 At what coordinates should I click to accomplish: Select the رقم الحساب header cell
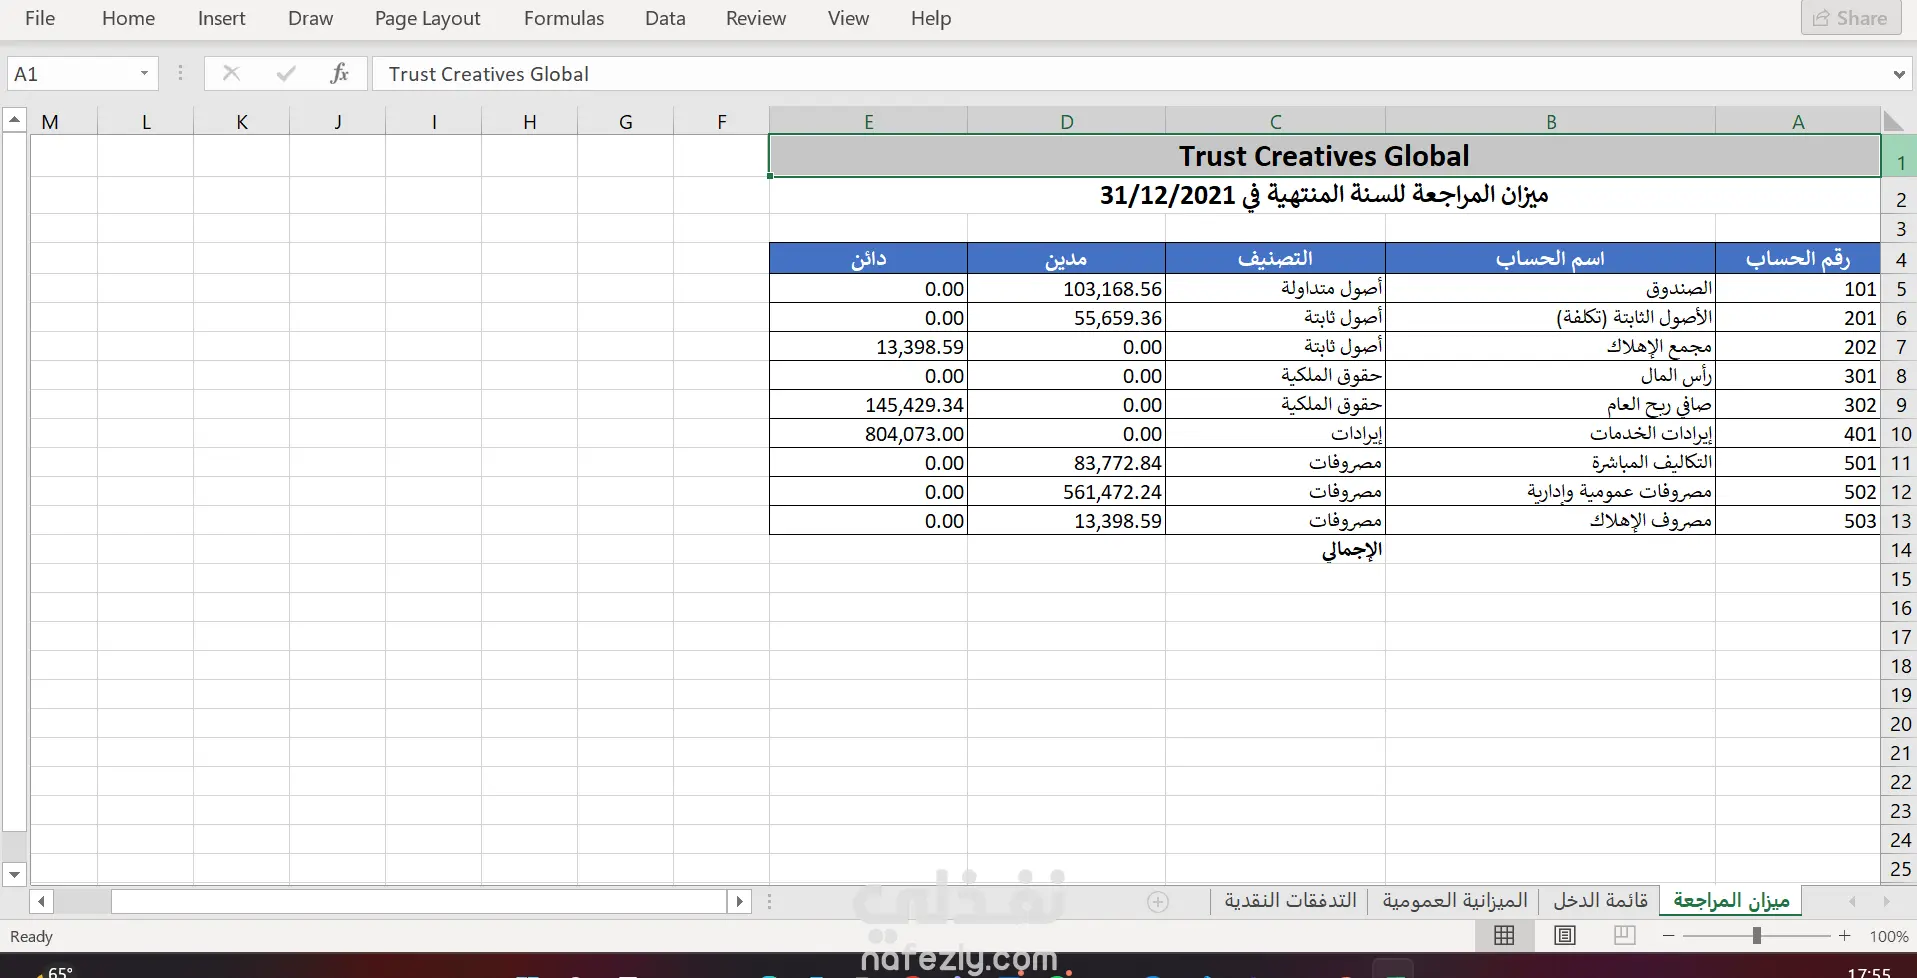(1798, 259)
